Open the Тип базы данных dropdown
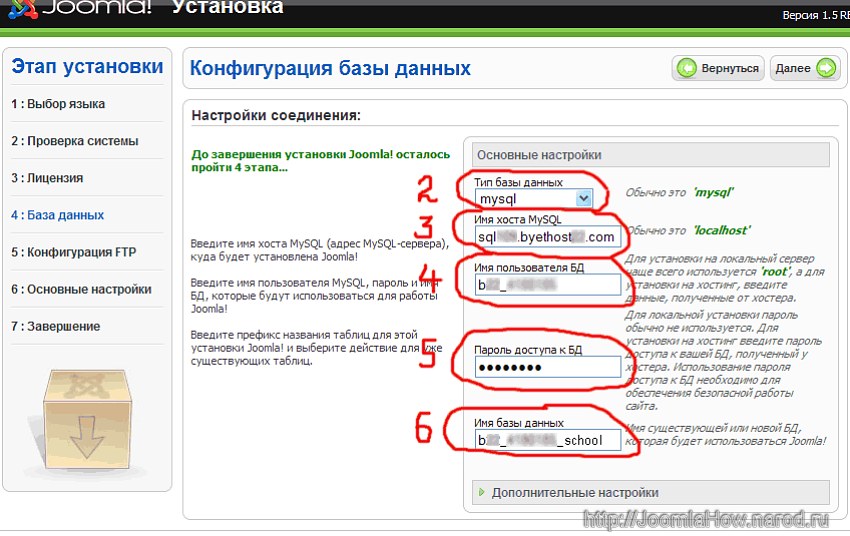 [534, 199]
